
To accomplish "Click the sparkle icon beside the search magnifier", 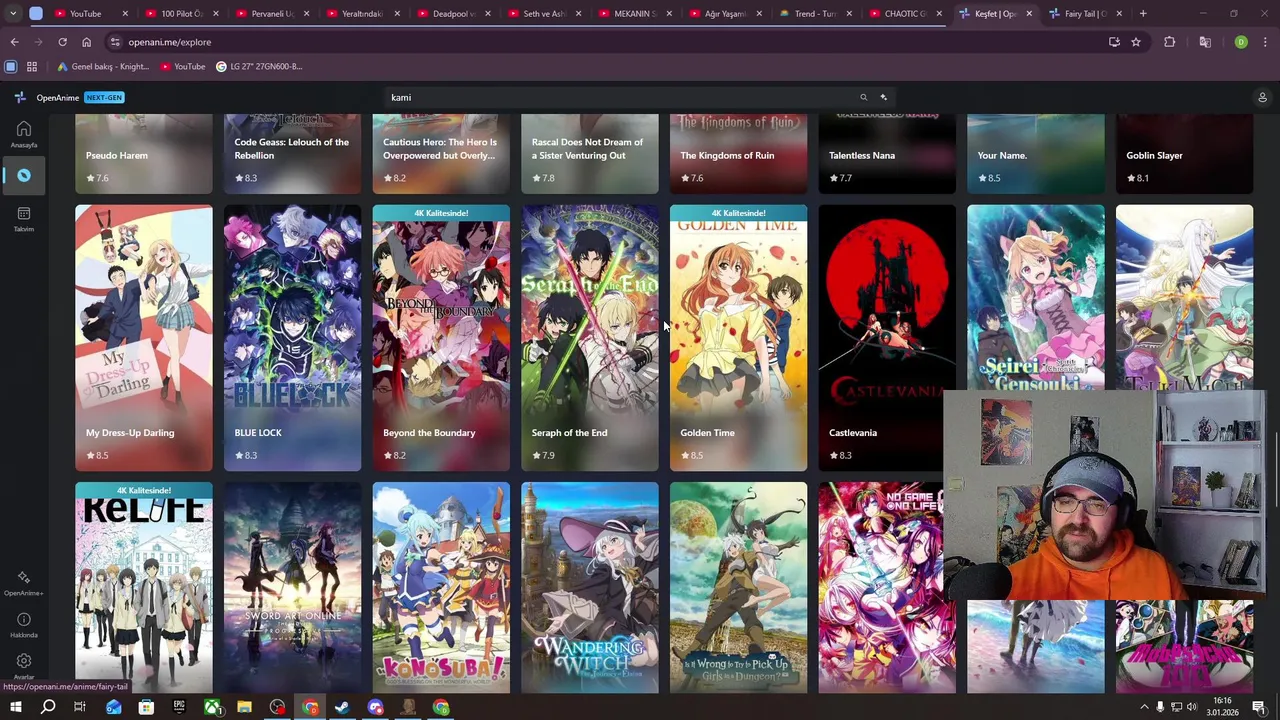I will click(x=883, y=97).
